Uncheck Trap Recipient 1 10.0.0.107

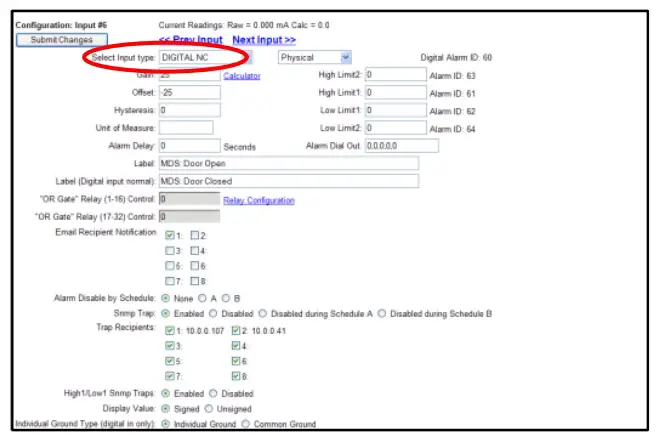(x=169, y=330)
